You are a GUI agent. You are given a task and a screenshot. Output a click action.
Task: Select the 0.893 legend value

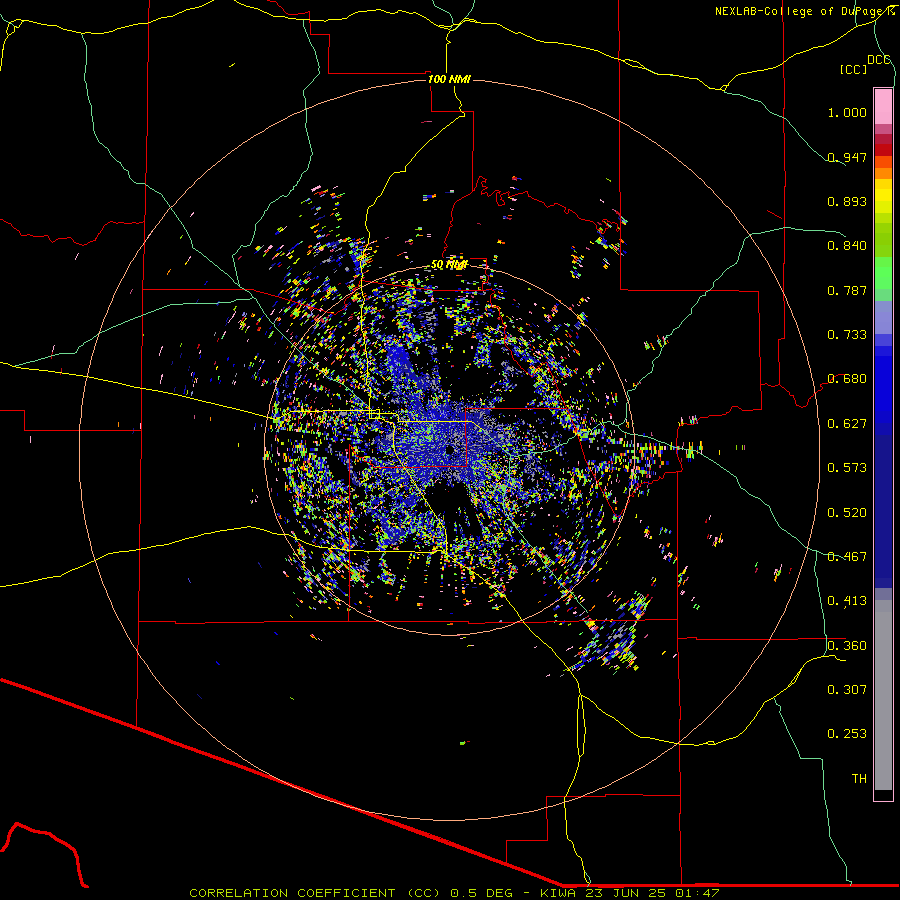click(x=847, y=201)
